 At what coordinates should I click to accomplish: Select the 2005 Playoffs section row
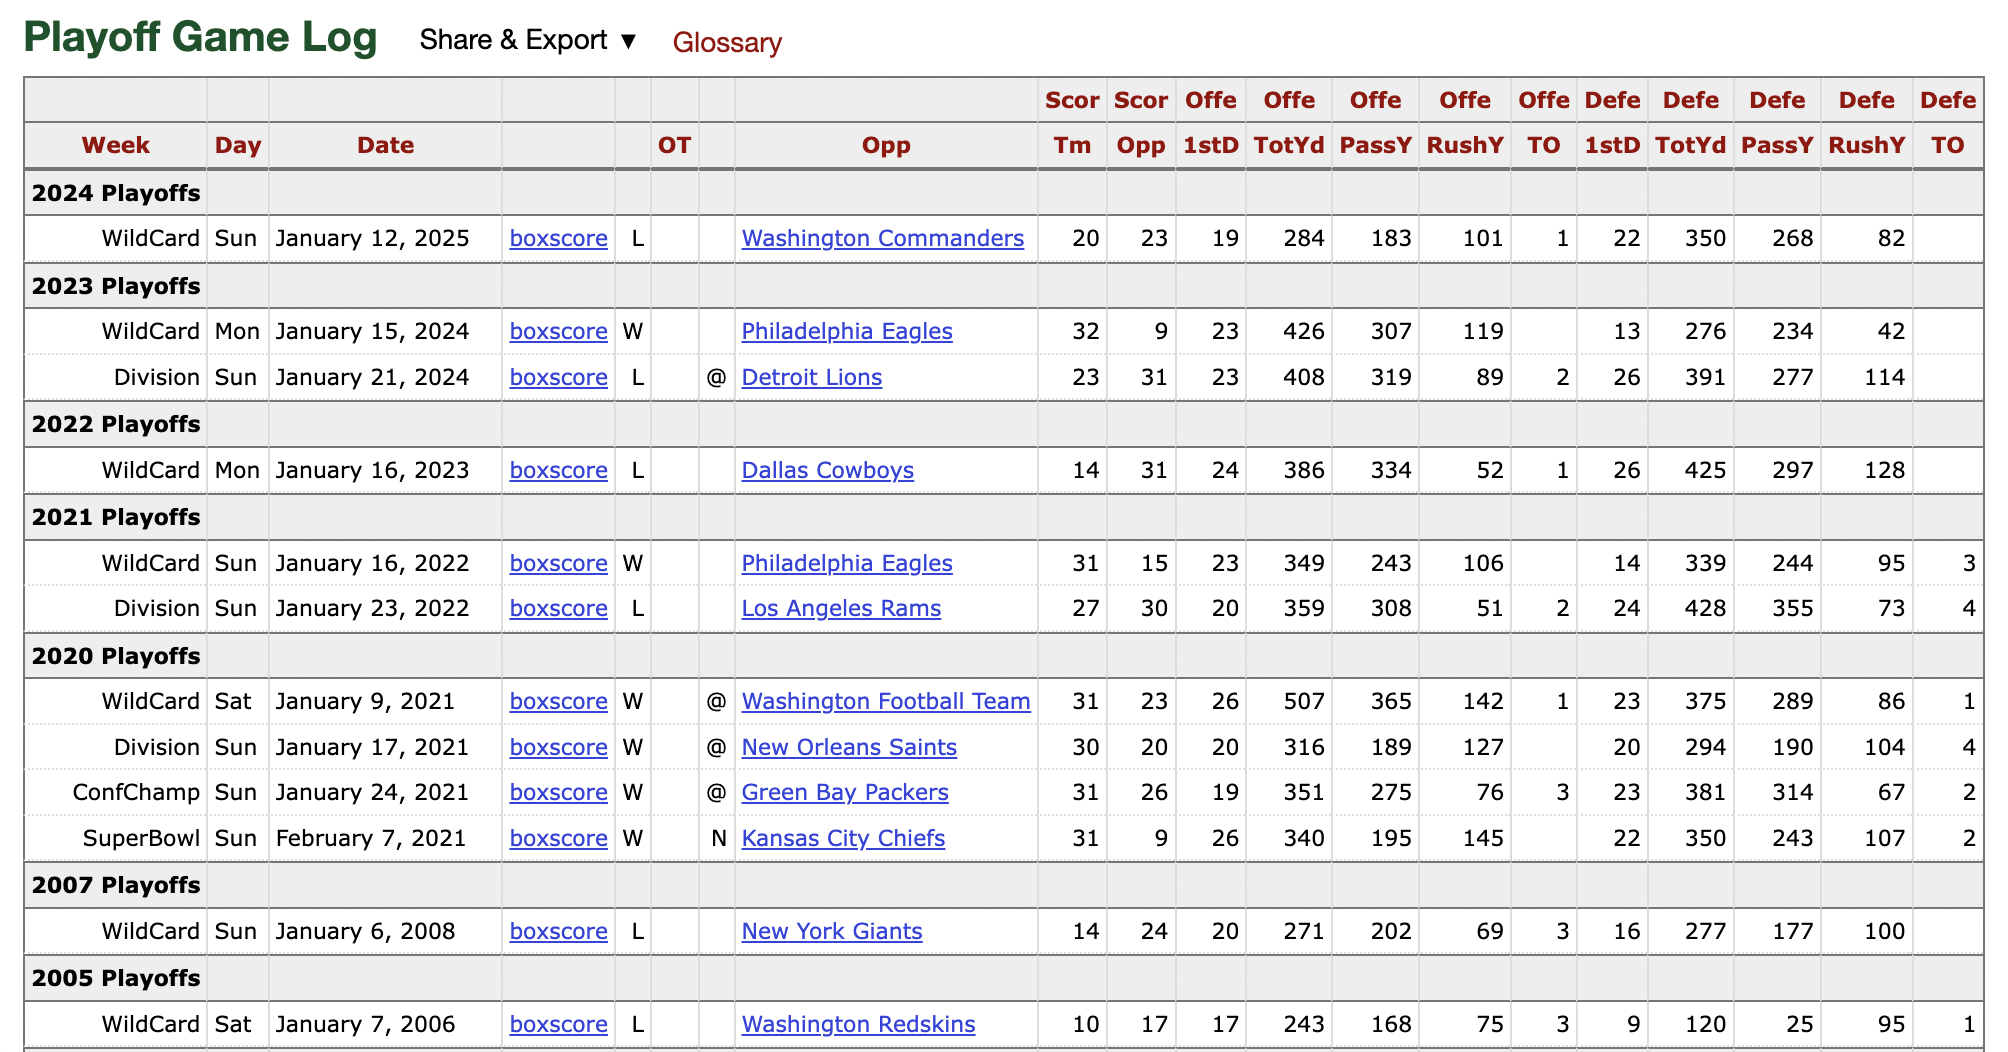tap(1004, 978)
